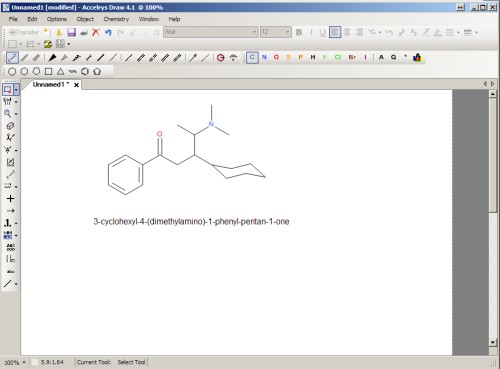500x369 pixels.
Task: Open the font size 12 dropdown
Action: pyautogui.click(x=287, y=32)
